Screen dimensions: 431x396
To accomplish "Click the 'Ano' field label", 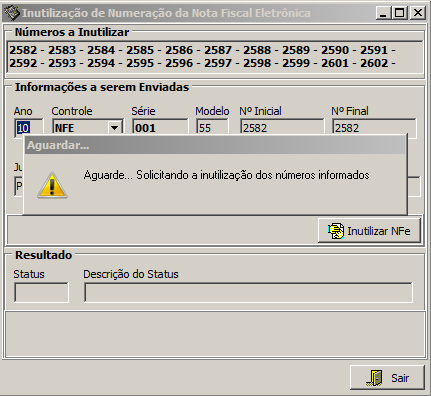I will 23,111.
